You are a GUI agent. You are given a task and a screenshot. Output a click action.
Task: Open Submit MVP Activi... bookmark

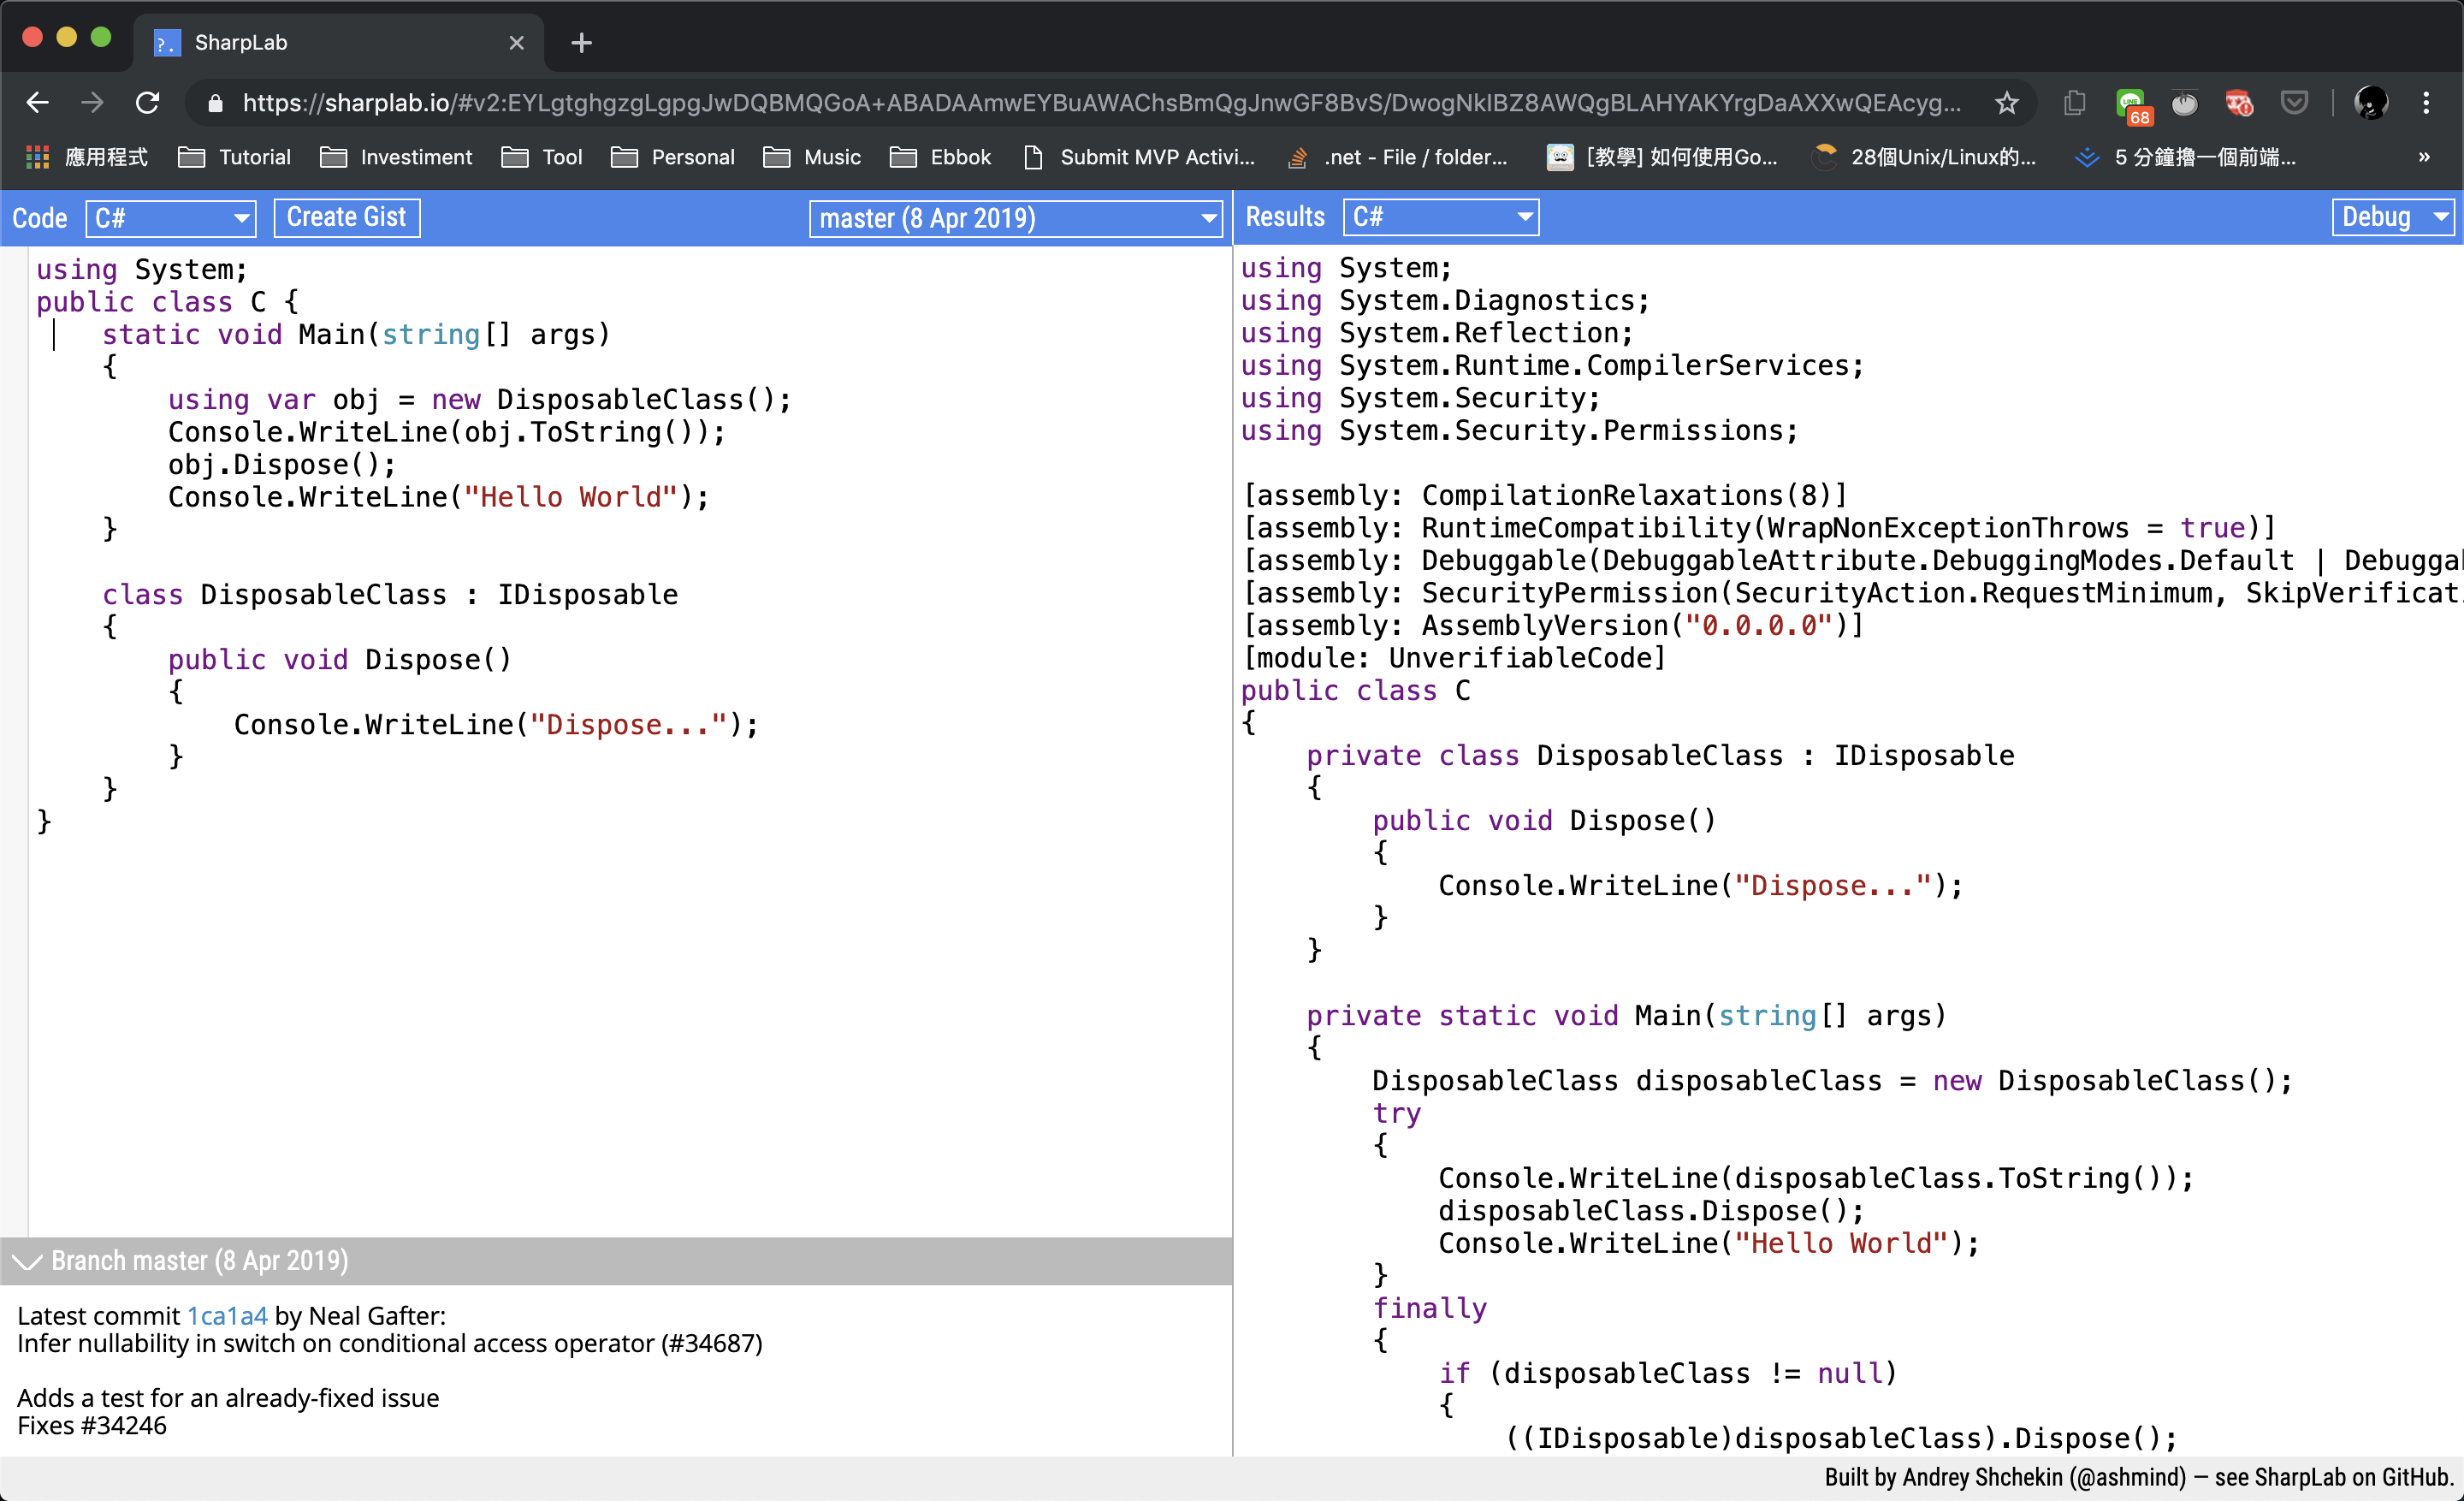tap(1139, 157)
